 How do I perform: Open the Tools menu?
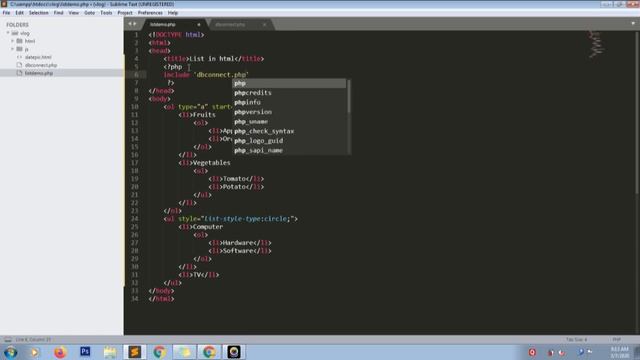click(106, 13)
